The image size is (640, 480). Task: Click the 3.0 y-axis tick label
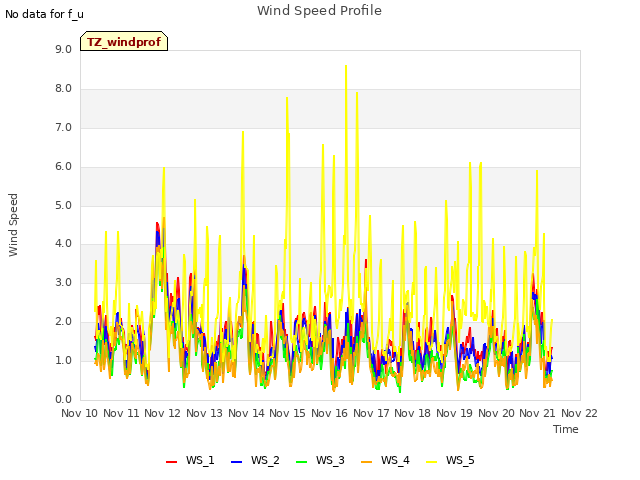pyautogui.click(x=63, y=283)
